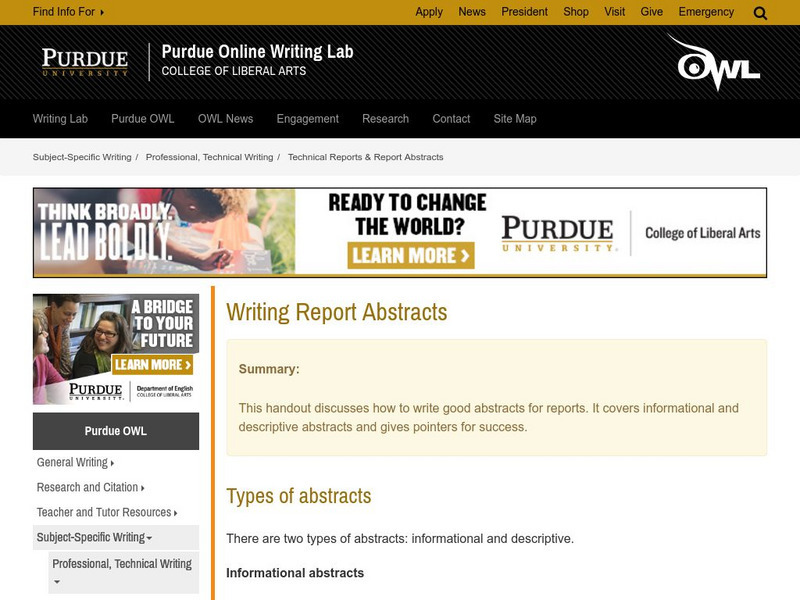Expand General Writing sidebar section
800x600 pixels.
[x=75, y=462]
